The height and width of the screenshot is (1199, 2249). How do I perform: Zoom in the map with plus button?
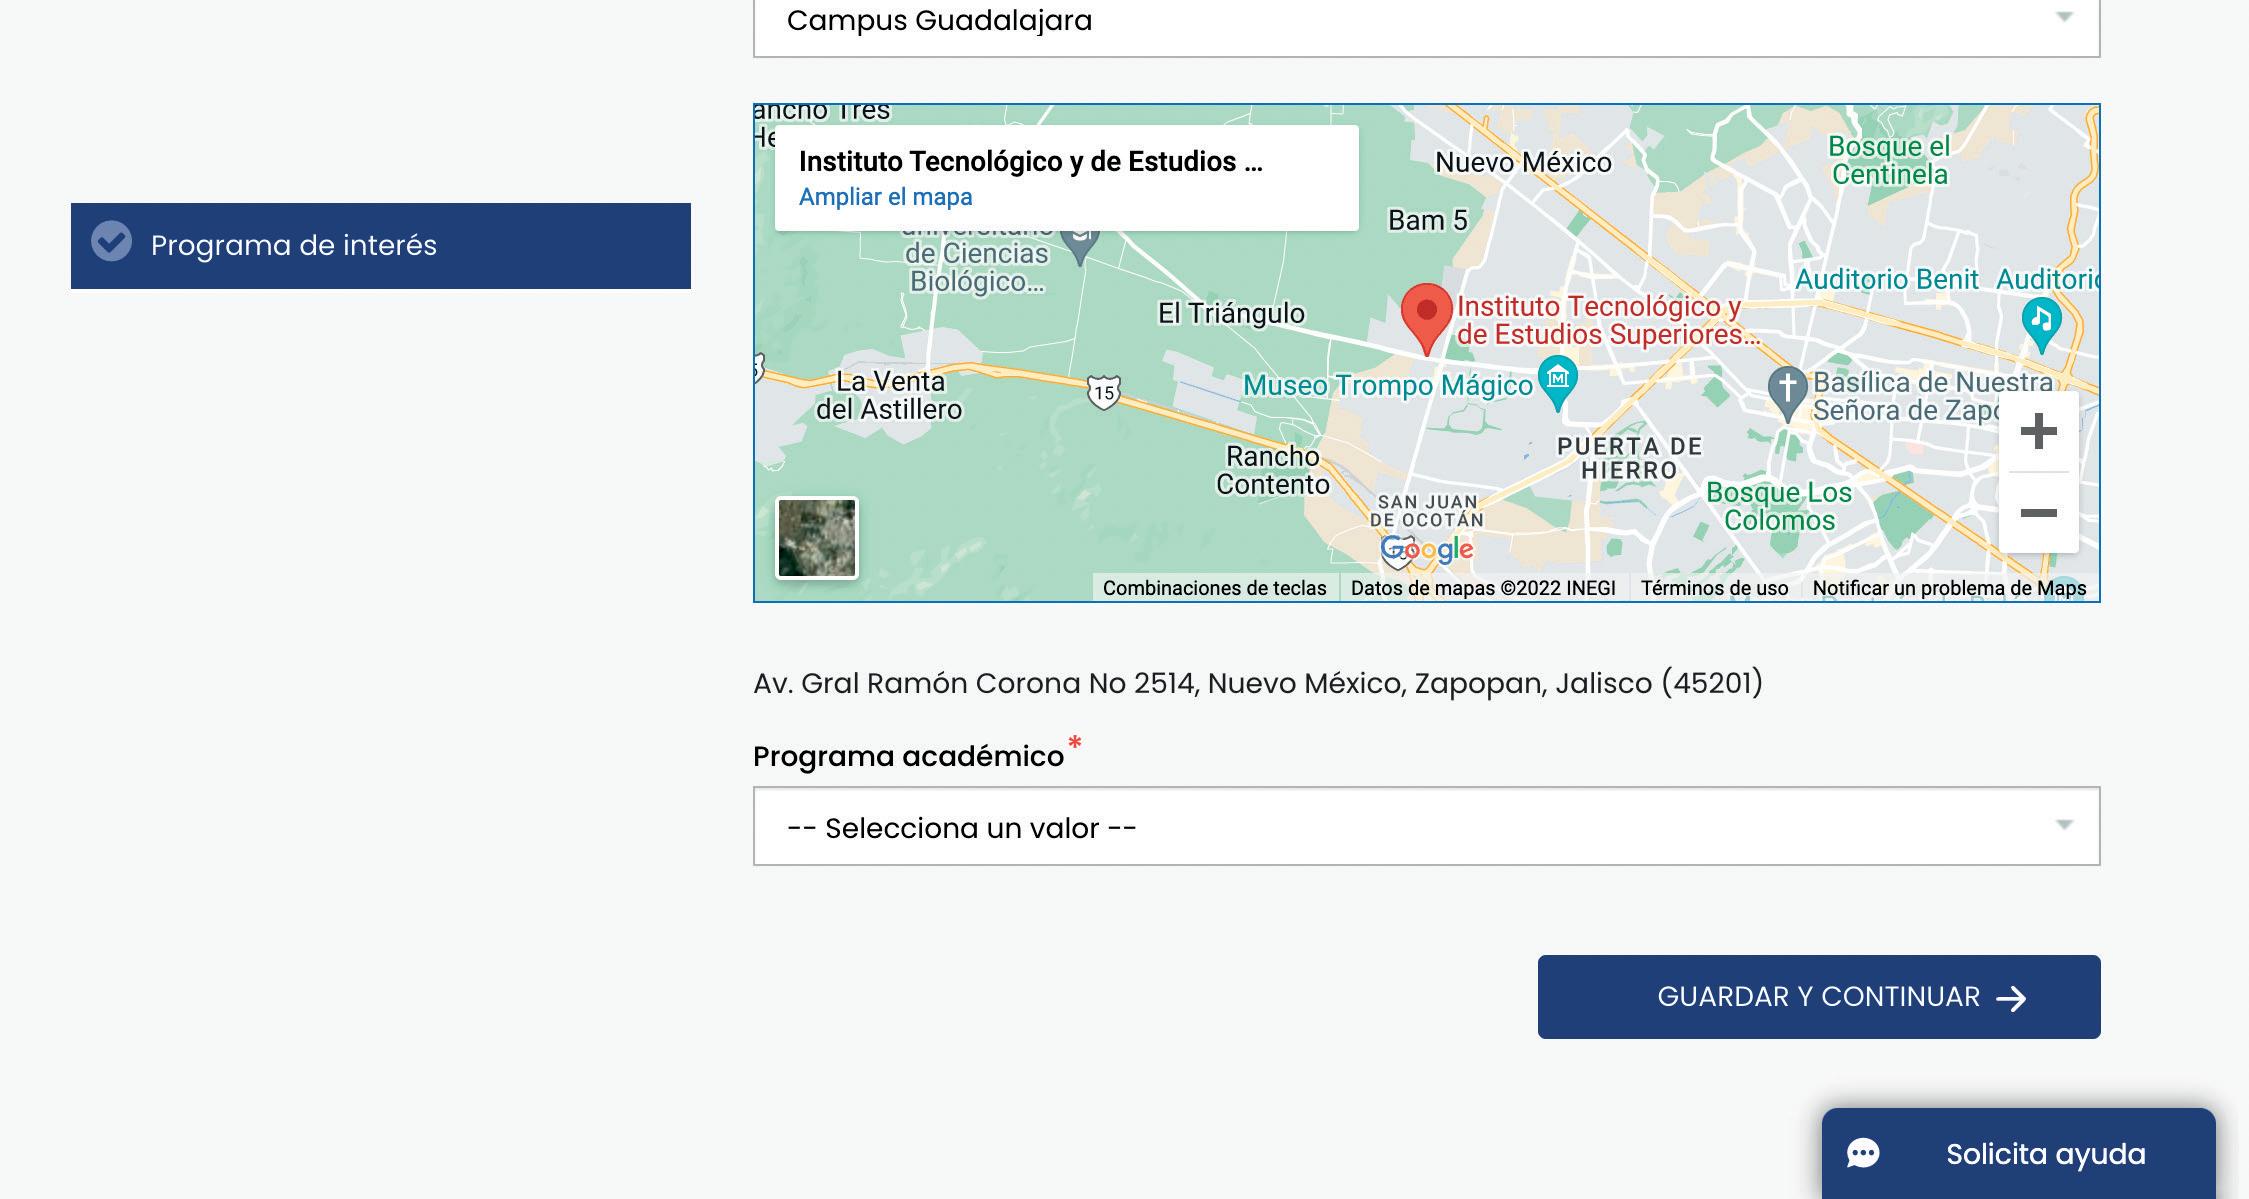2038,432
